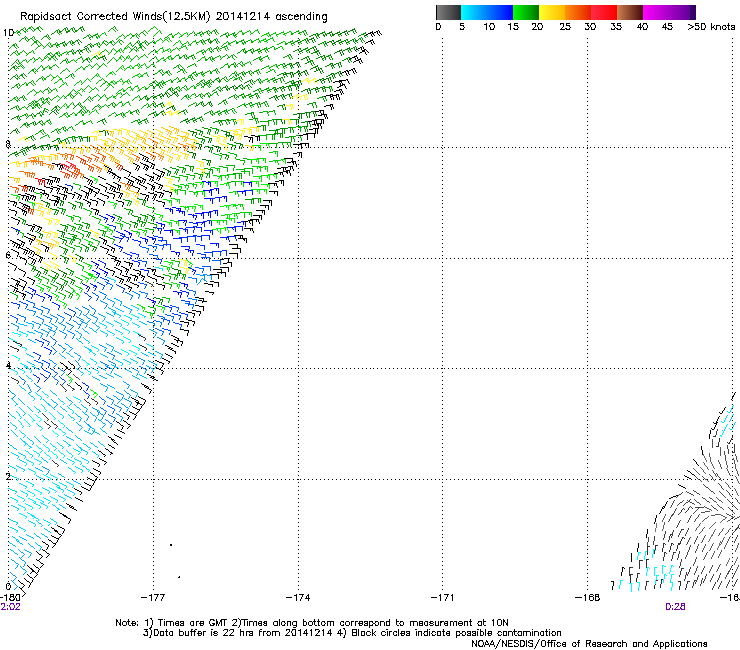
Task: Click the "Rapidscat Corrected Winds(12.5KM) 20141214 ascending" title
Action: point(174,17)
